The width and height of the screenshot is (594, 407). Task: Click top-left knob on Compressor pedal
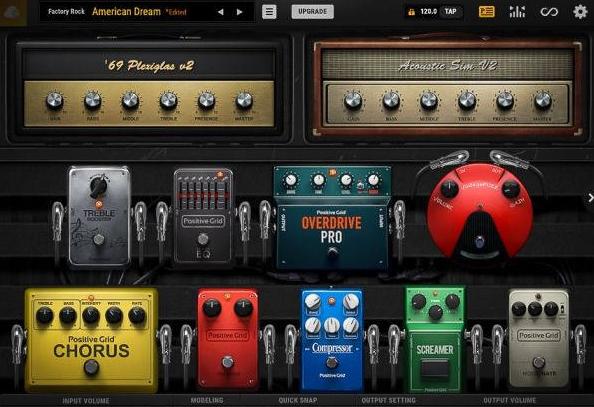313,302
